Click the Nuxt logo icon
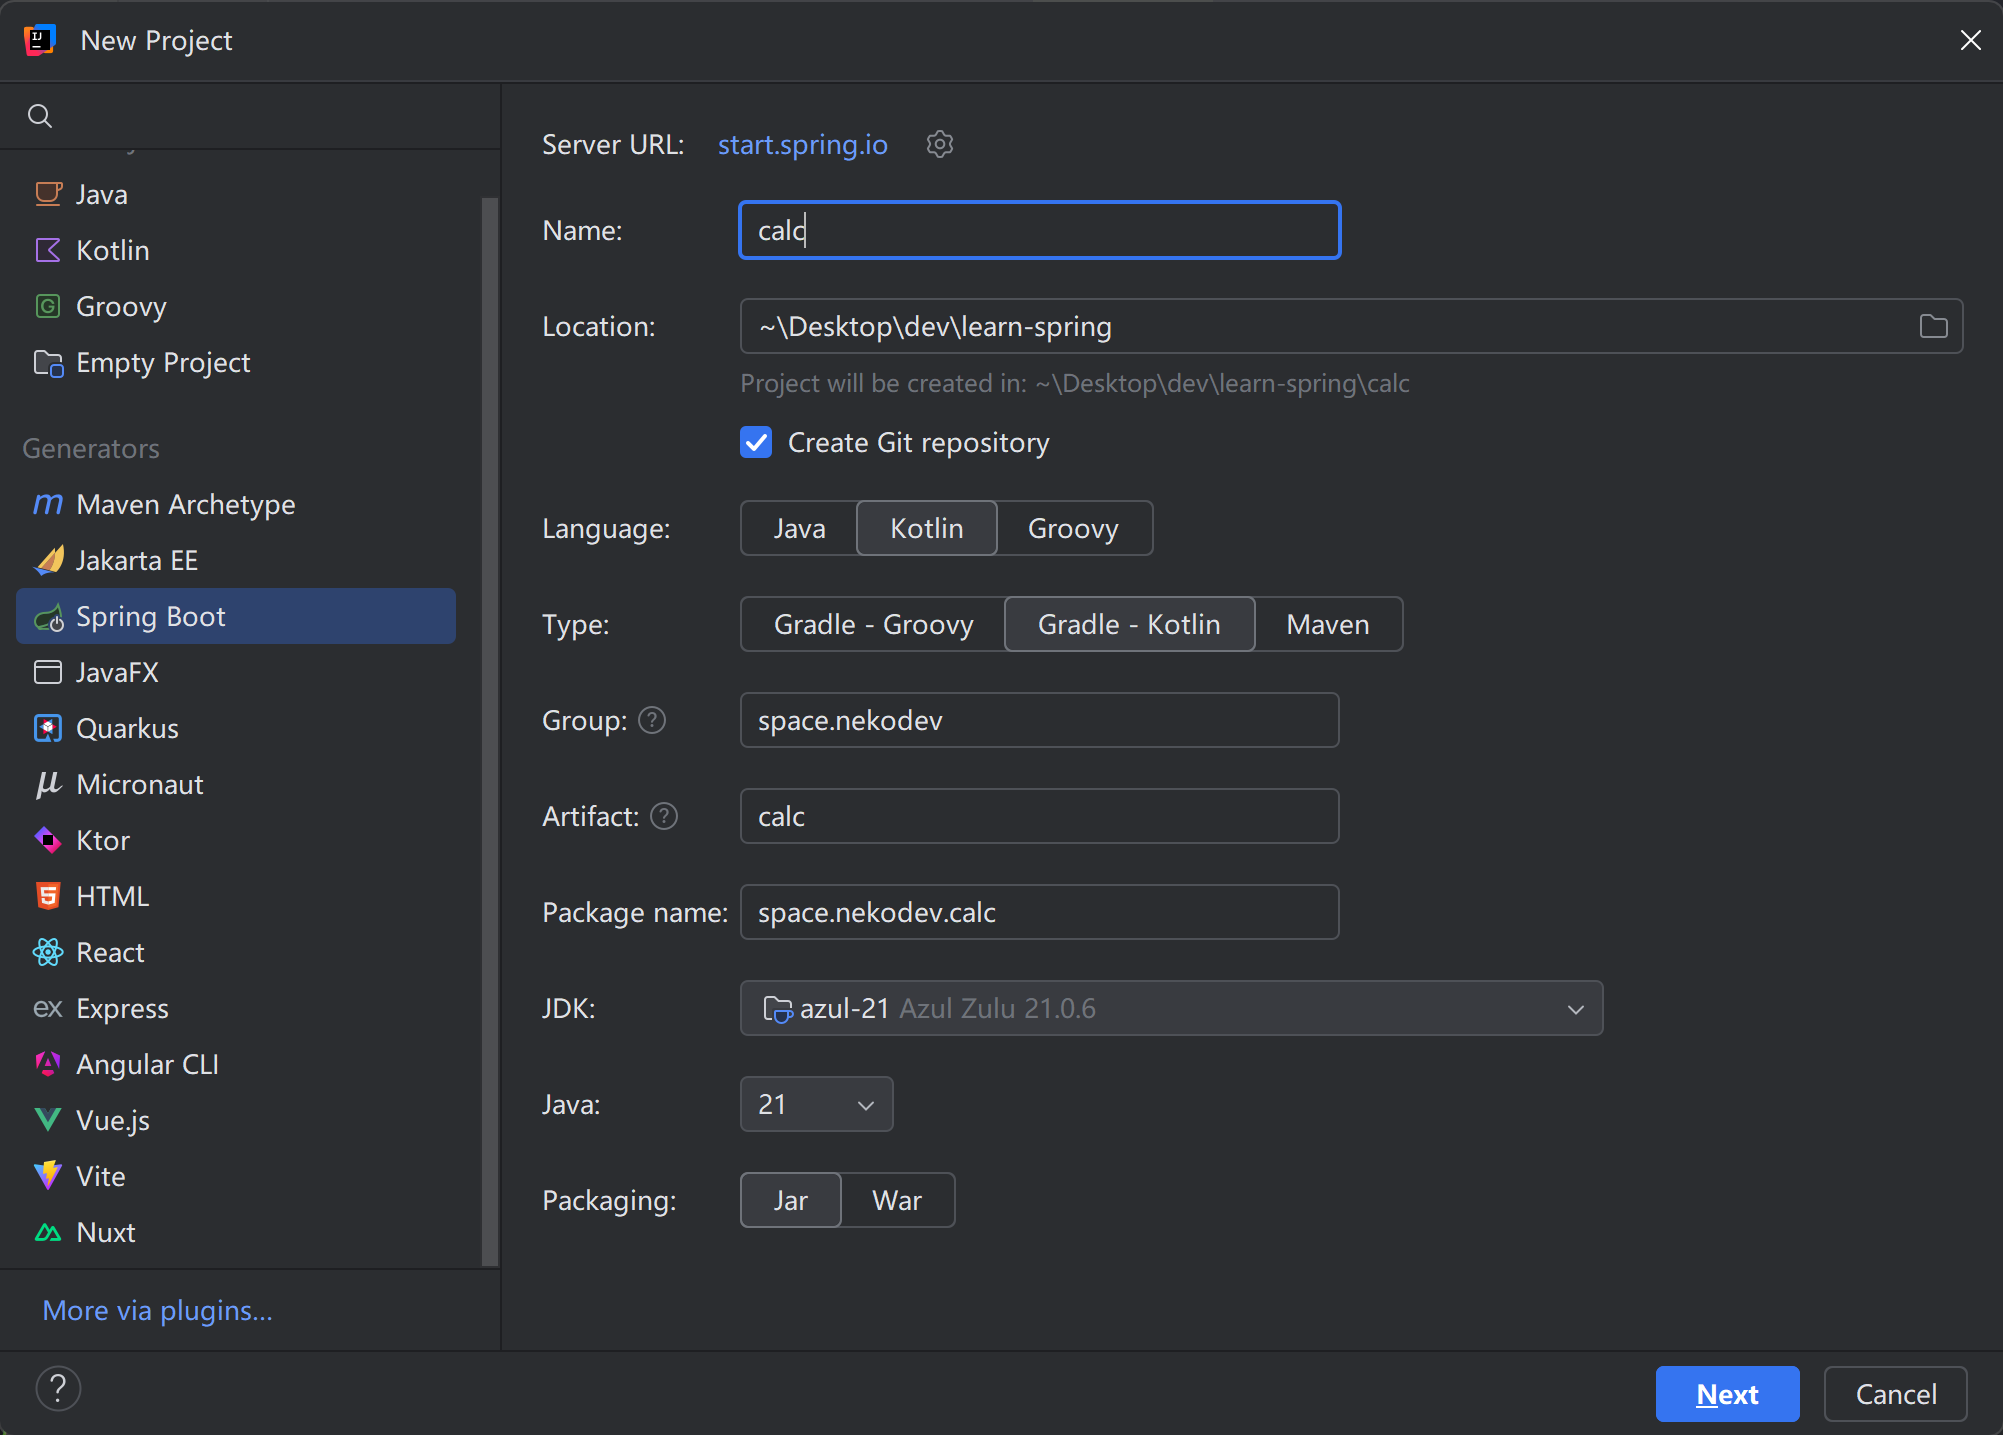Screen dimensions: 2003x1435 pyautogui.click(x=48, y=1233)
